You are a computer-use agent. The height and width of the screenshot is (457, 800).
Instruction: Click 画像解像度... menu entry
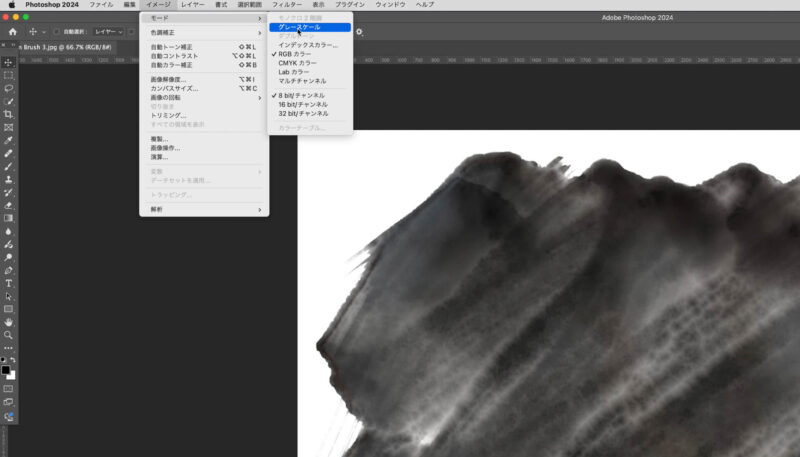point(168,80)
